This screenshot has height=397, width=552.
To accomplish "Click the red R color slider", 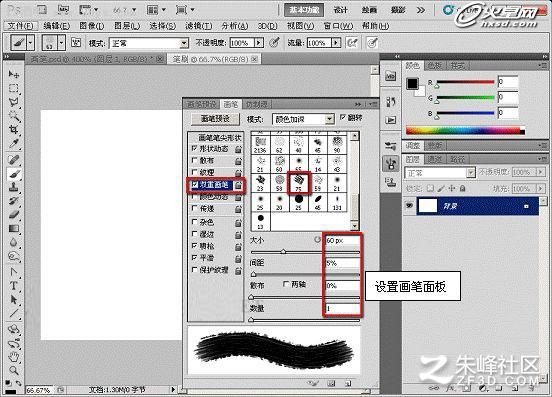I will coord(465,83).
